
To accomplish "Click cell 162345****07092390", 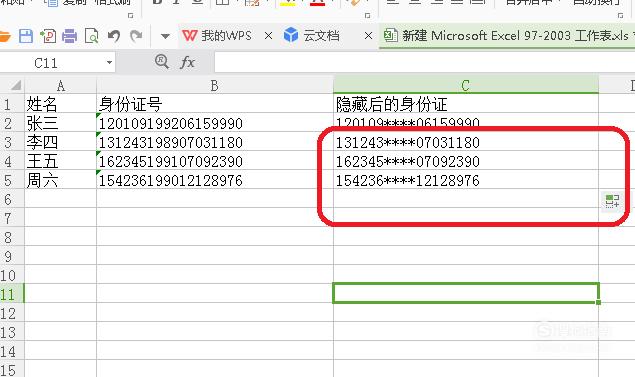I will click(466, 161).
